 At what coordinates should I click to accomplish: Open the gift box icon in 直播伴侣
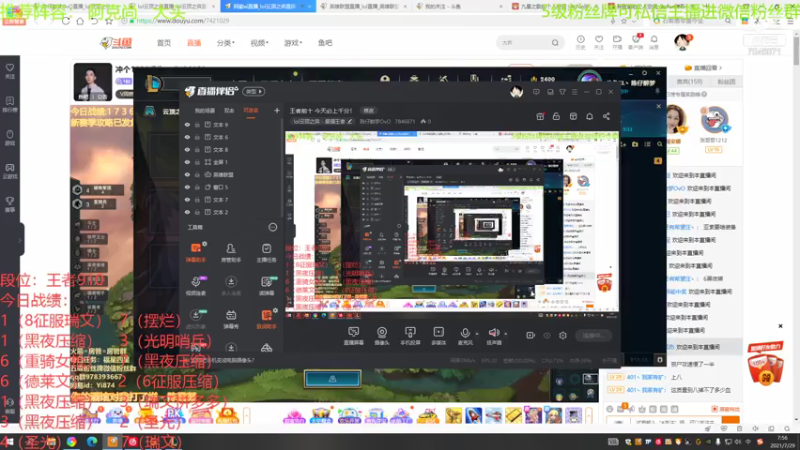point(540,116)
